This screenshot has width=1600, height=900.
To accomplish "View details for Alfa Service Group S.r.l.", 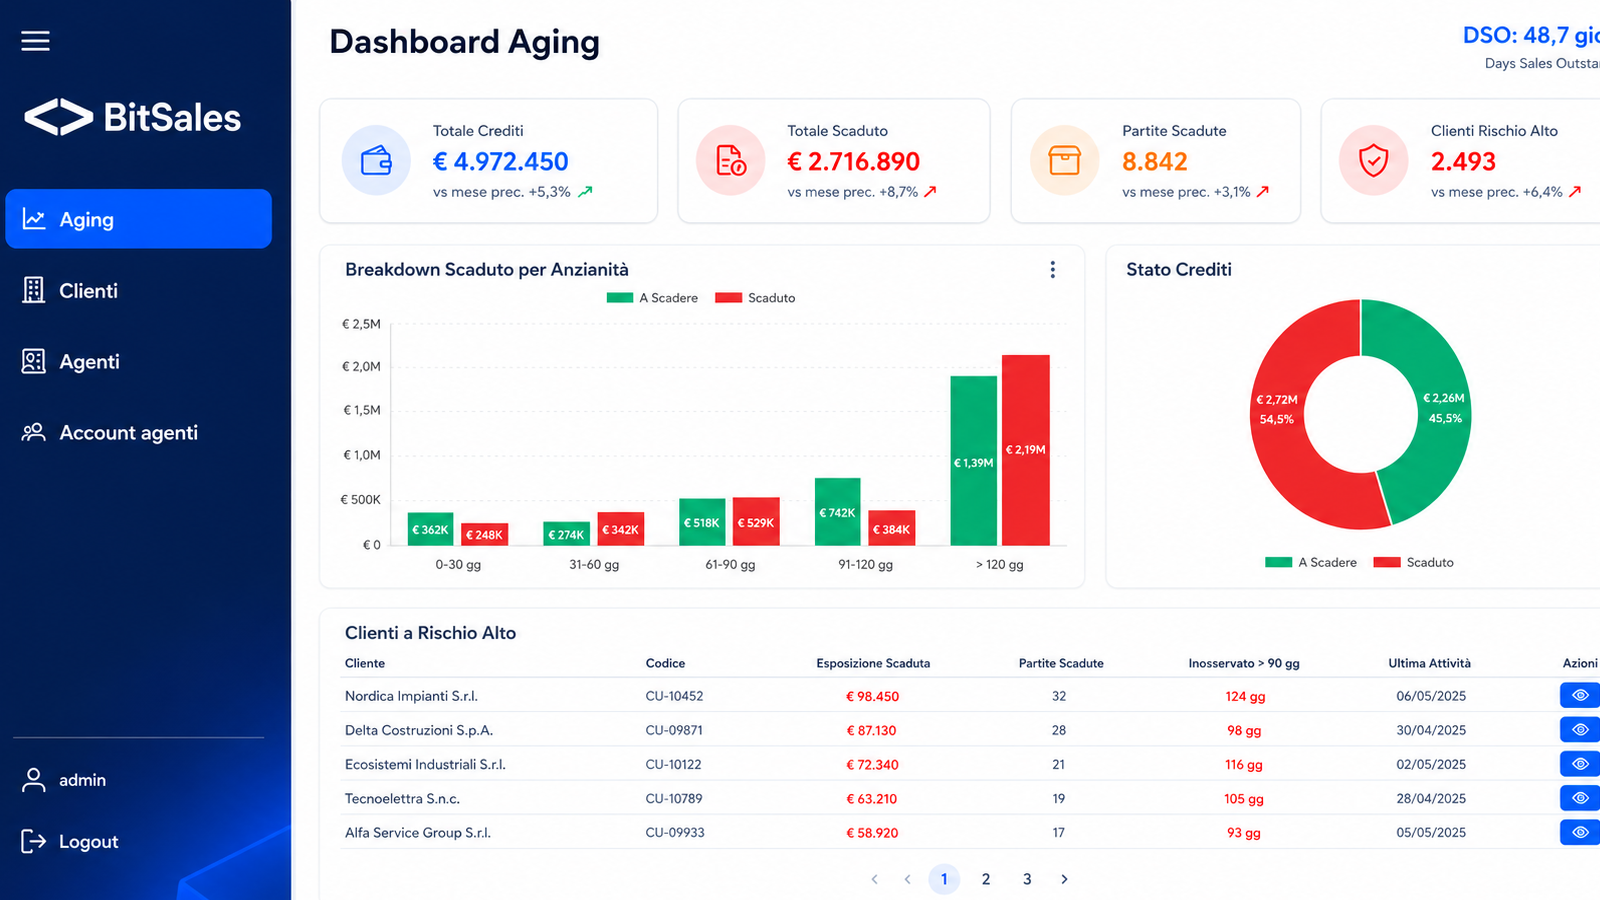I will 1580,832.
